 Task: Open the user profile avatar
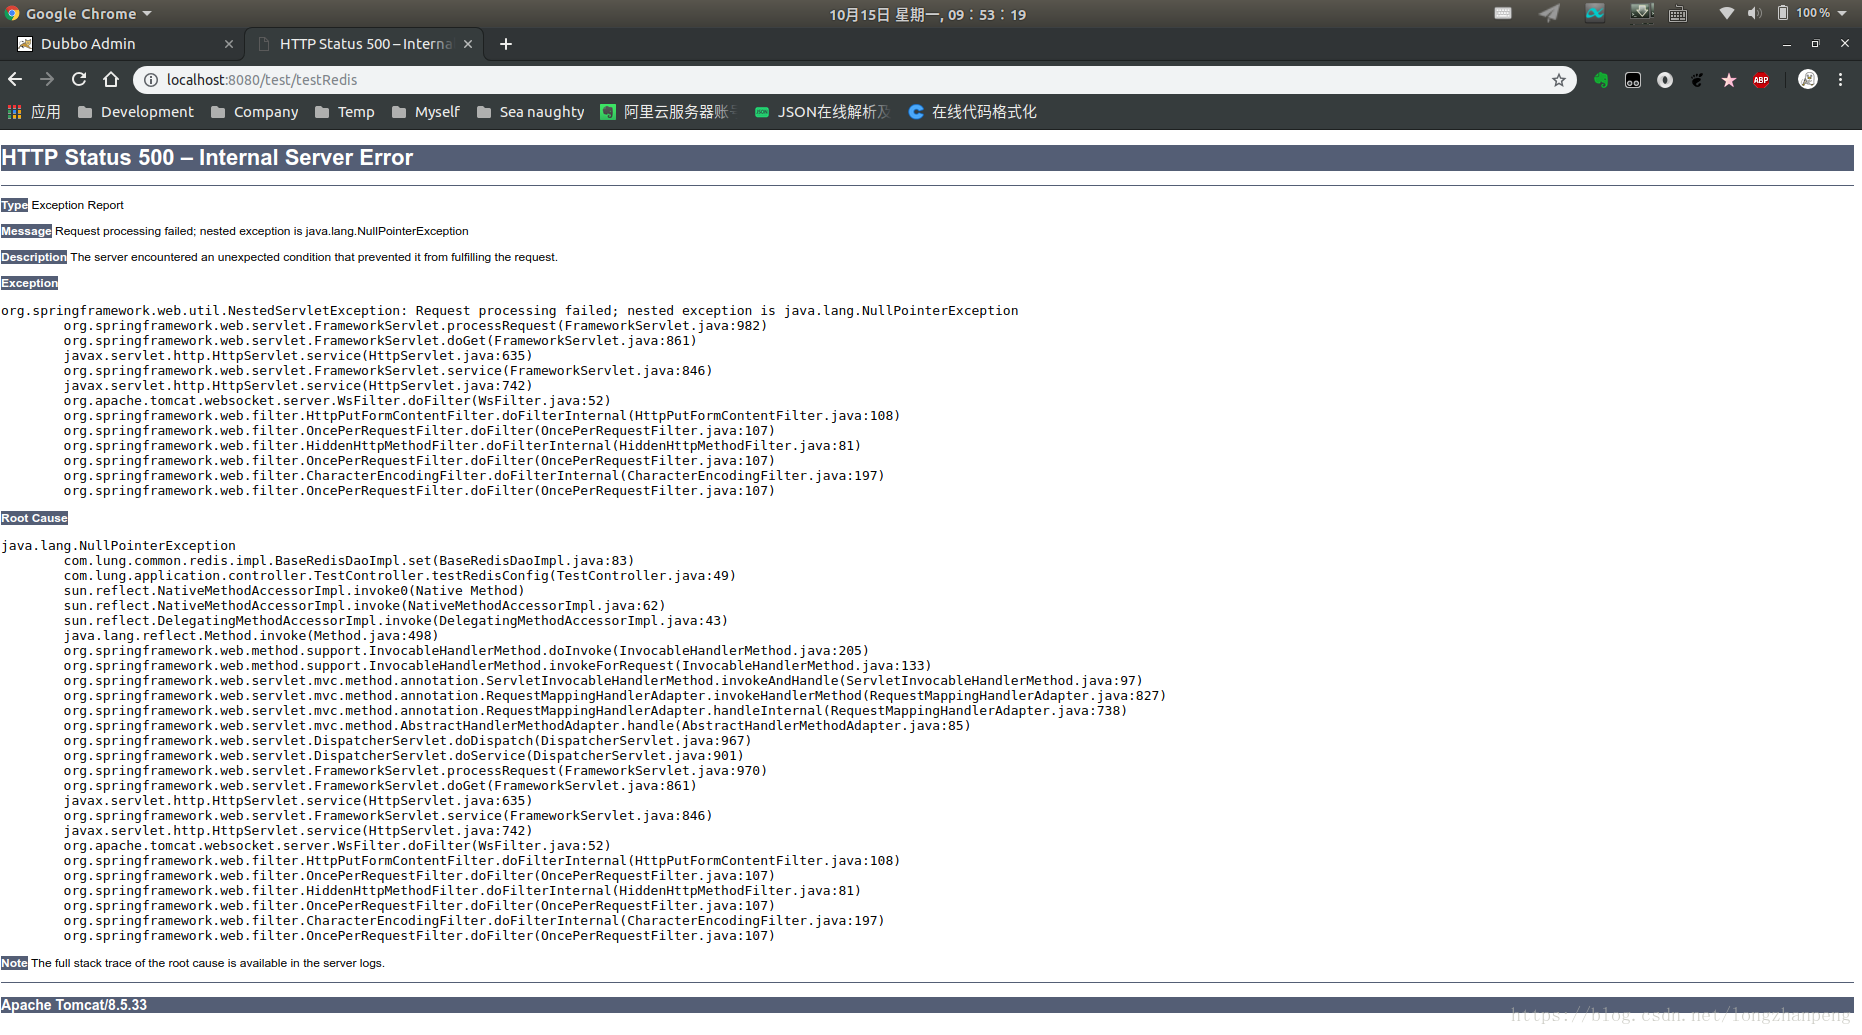click(x=1808, y=79)
